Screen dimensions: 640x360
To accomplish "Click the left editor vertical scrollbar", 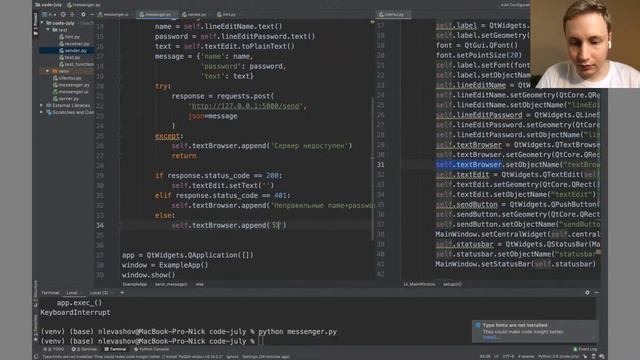I will [372, 167].
